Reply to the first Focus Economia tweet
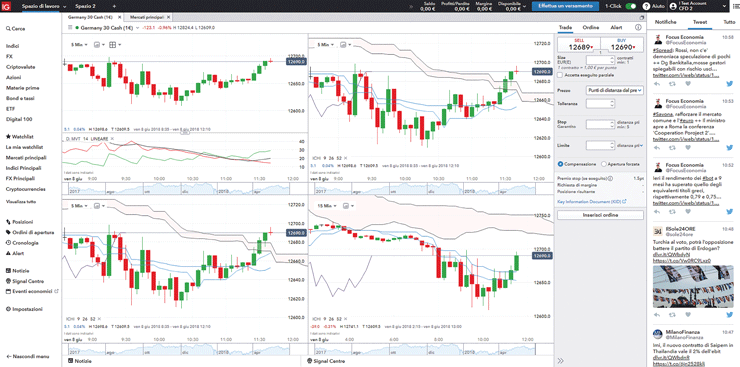The image size is (740, 367). (656, 83)
